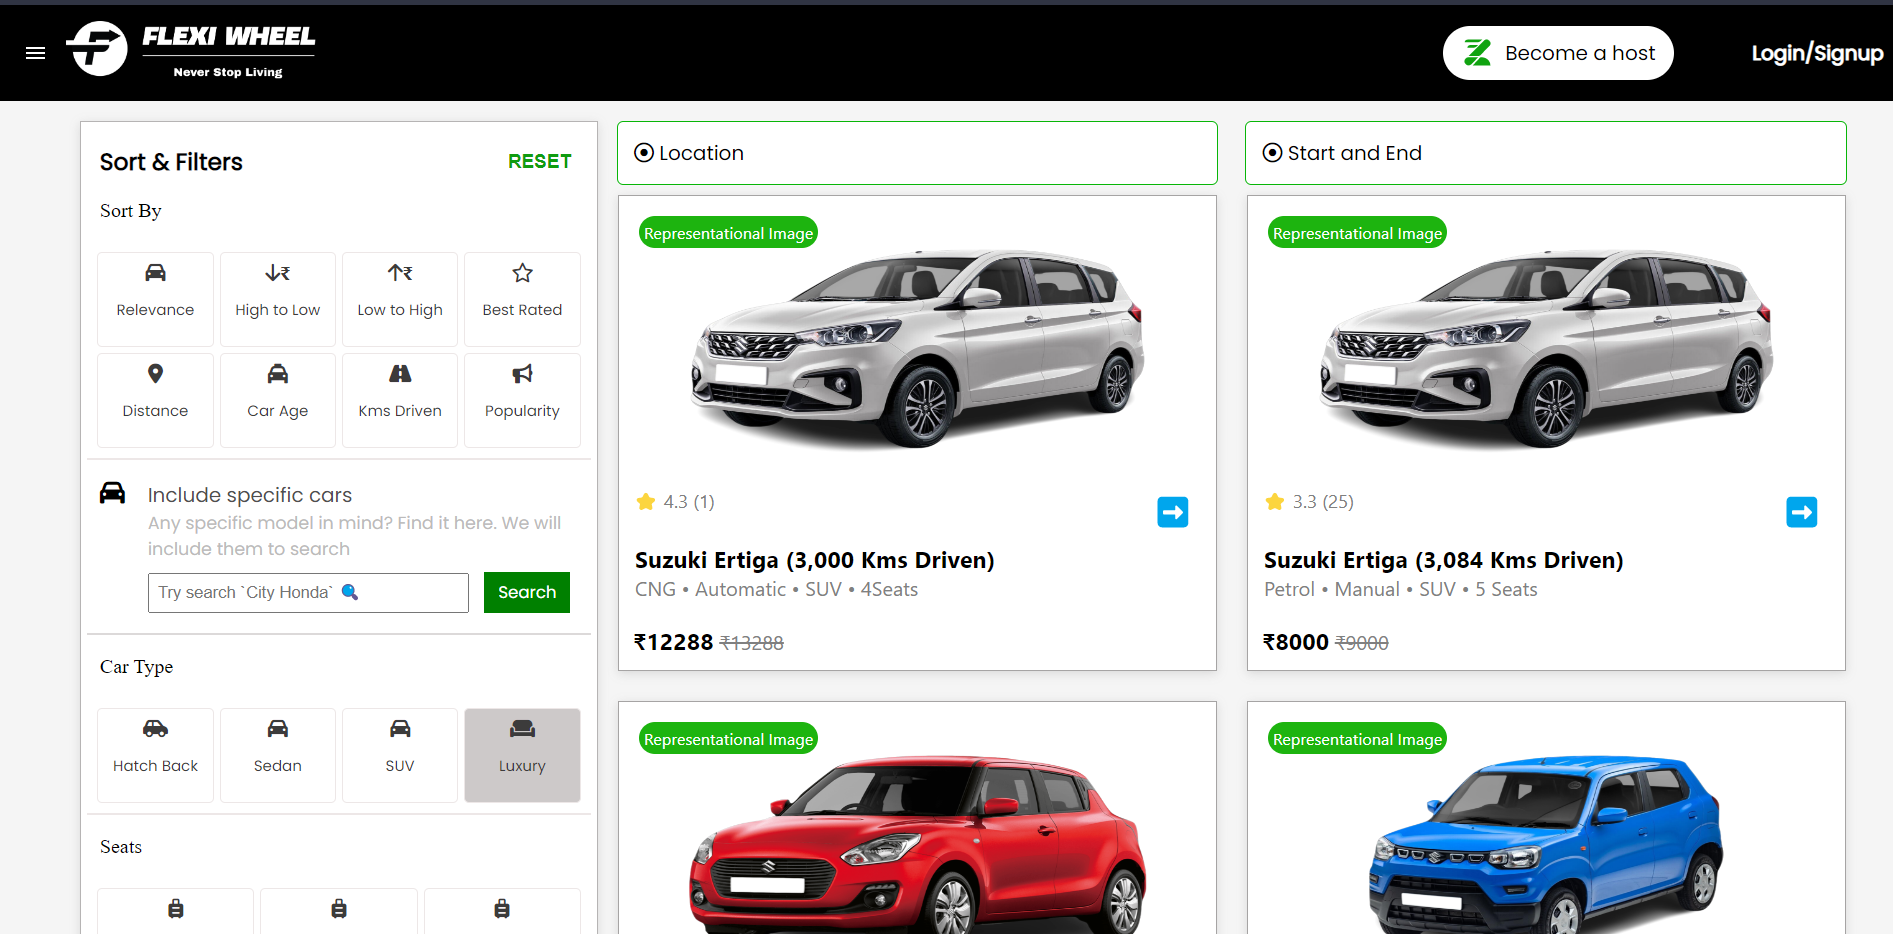This screenshot has height=934, width=1893.
Task: Click Representational Image badge on CNG Ertiga
Action: [728, 233]
